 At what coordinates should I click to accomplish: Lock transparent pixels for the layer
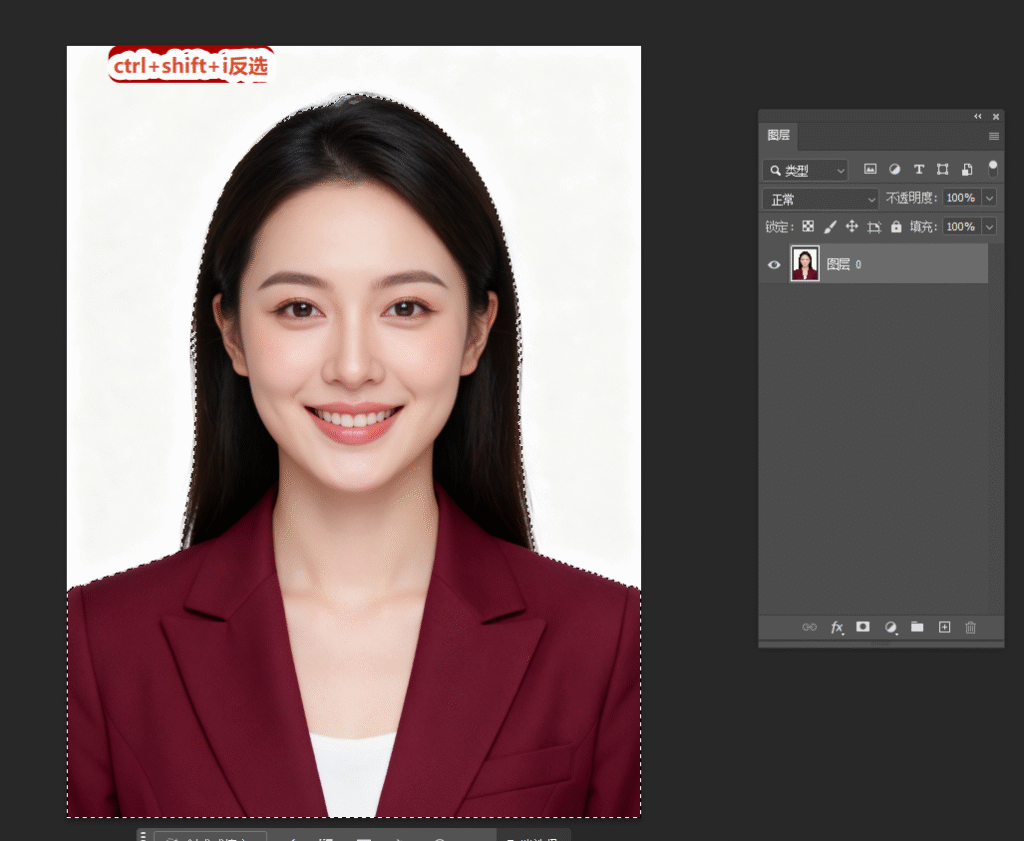(808, 227)
